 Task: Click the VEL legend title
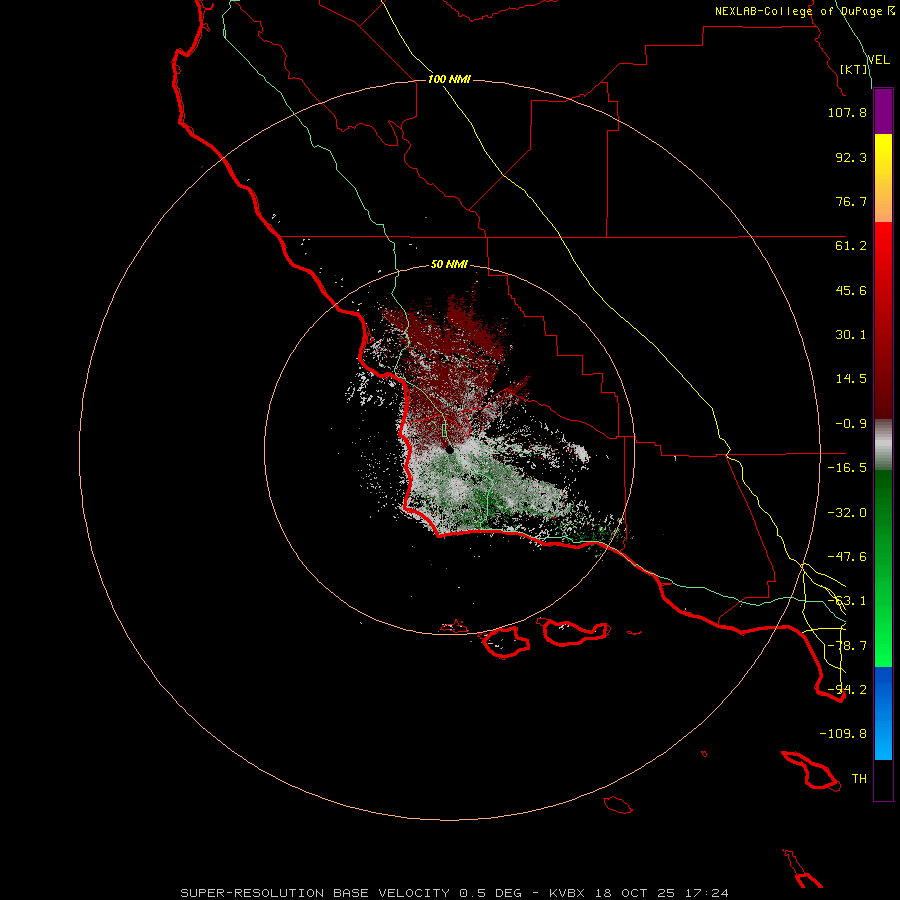878,60
